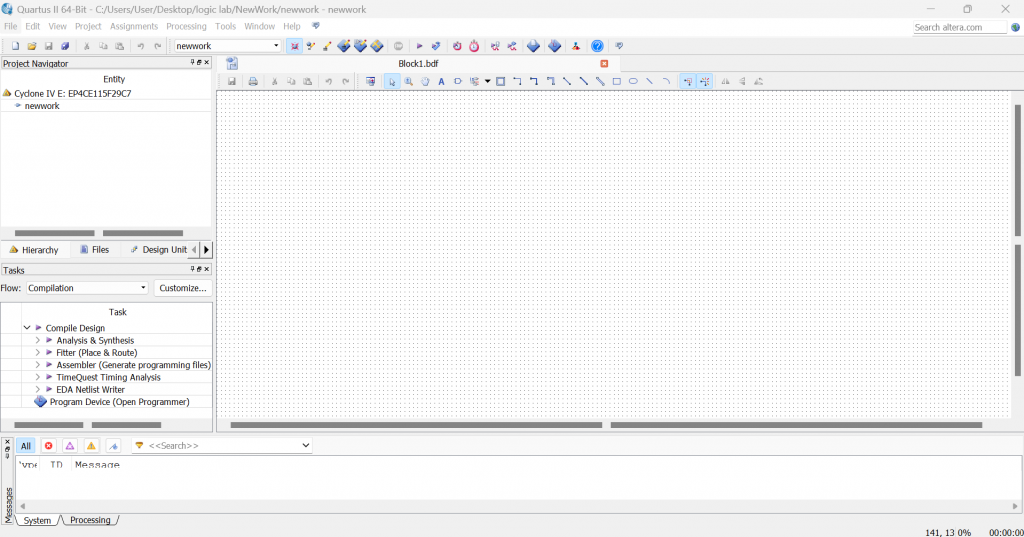Screen dimensions: 1024x537
Task: Click the Save All icon in main toolbar
Action: [65, 46]
